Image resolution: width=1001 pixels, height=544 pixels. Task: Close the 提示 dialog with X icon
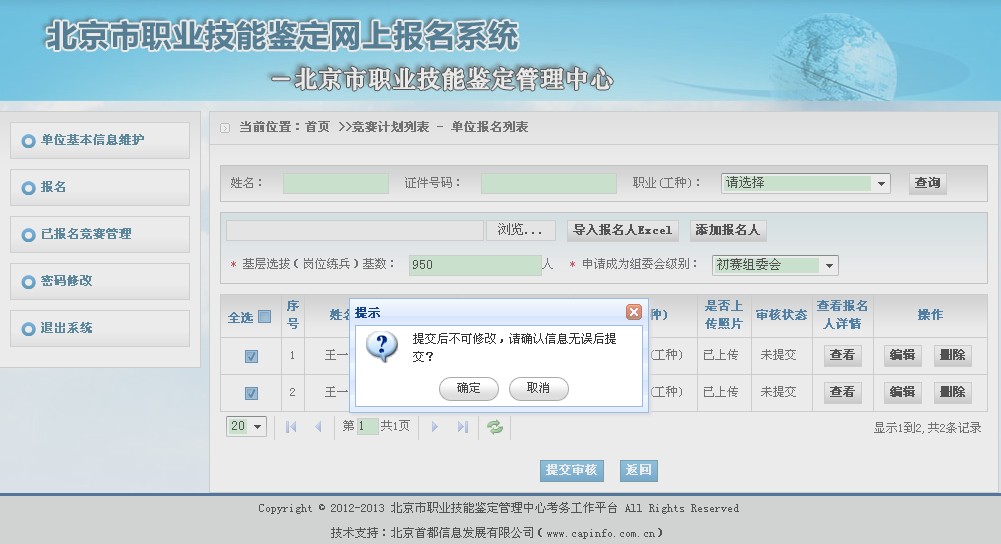coord(633,312)
